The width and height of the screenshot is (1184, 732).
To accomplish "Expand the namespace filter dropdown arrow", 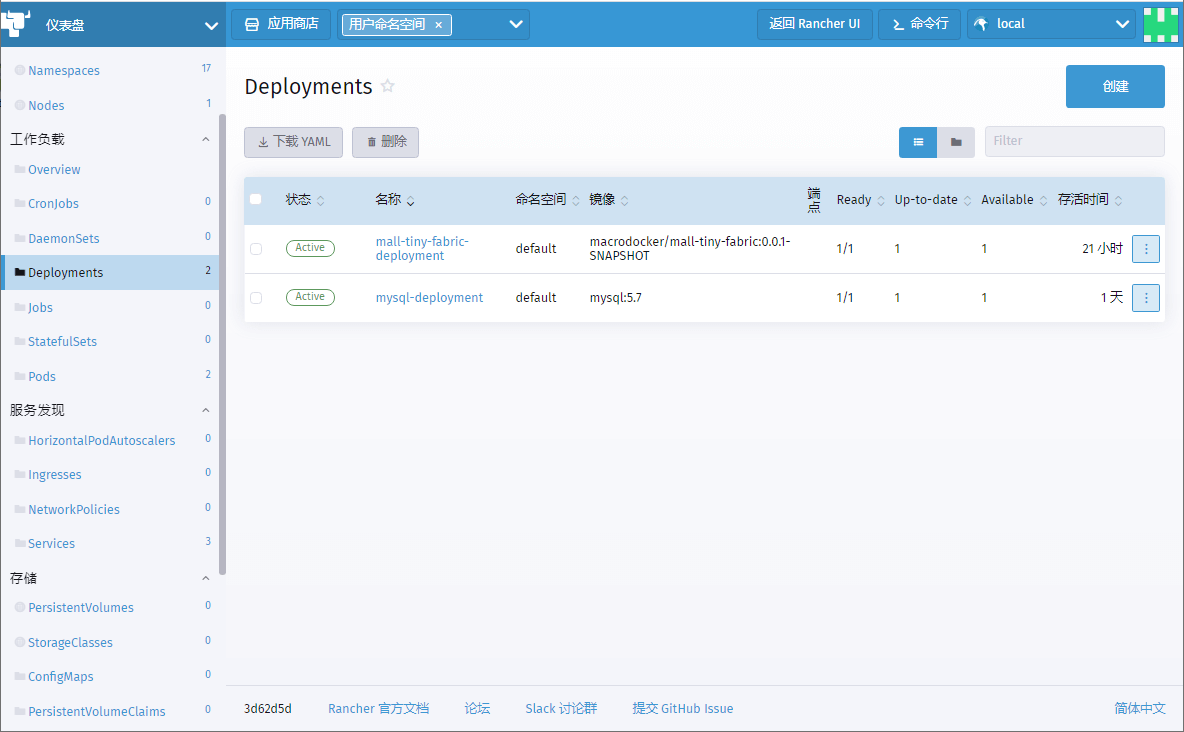I will [516, 24].
